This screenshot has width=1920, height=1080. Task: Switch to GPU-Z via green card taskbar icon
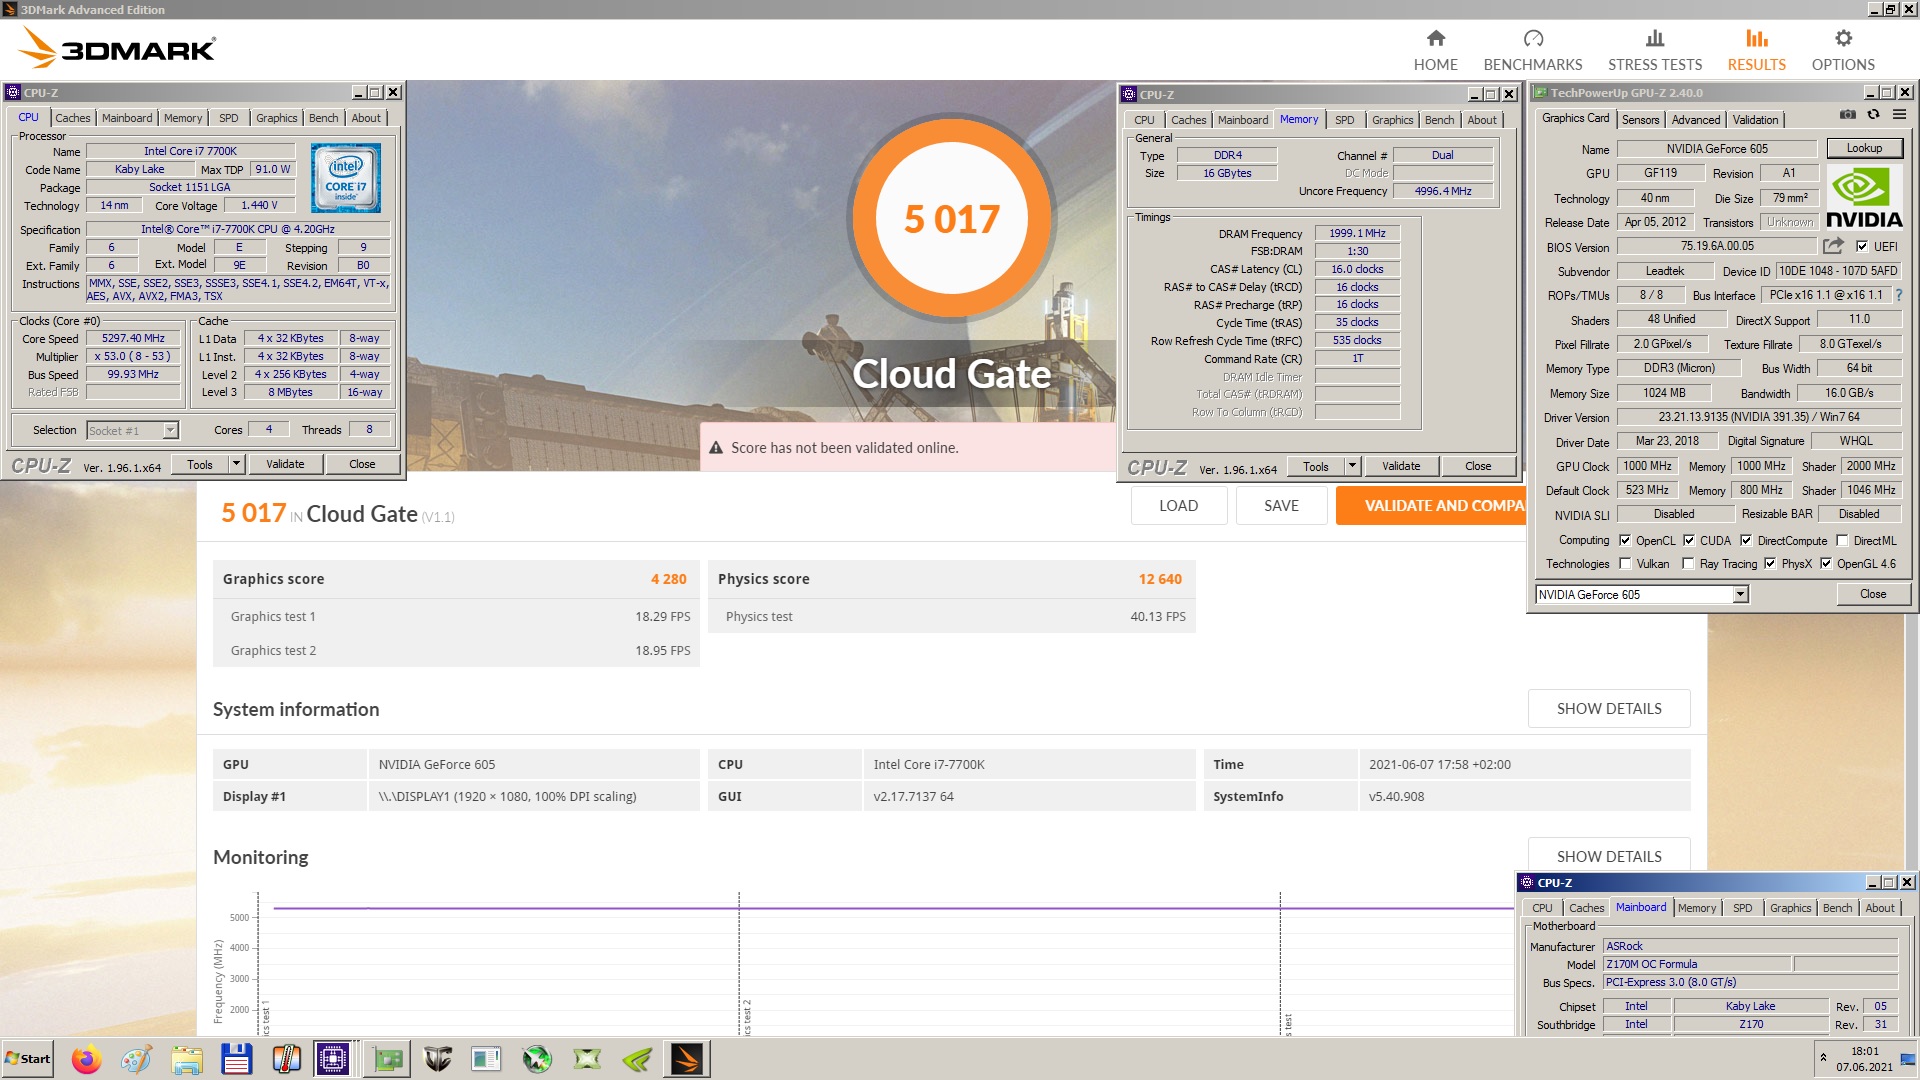click(x=387, y=1059)
